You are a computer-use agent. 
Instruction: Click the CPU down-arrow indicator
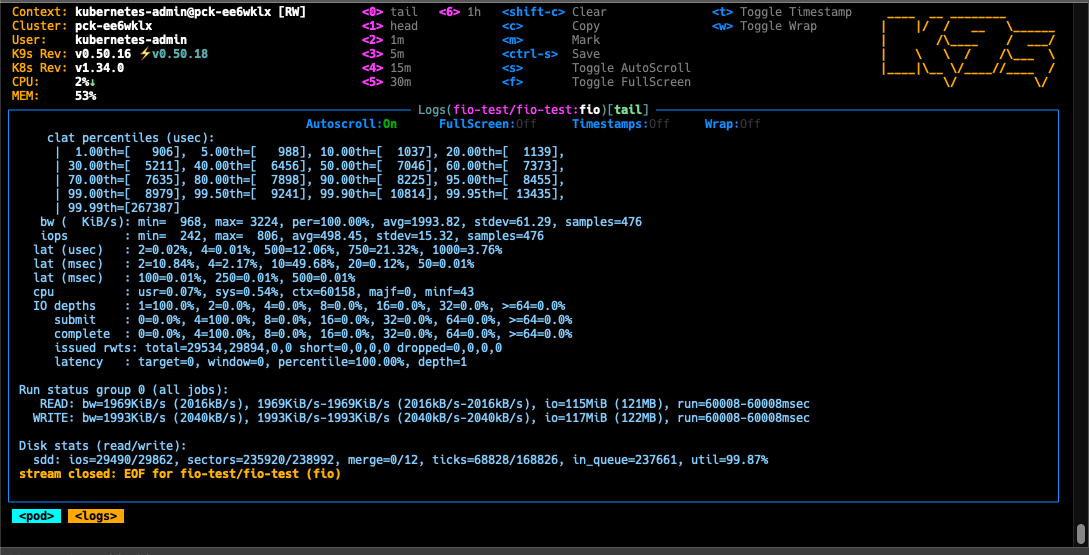coord(92,82)
